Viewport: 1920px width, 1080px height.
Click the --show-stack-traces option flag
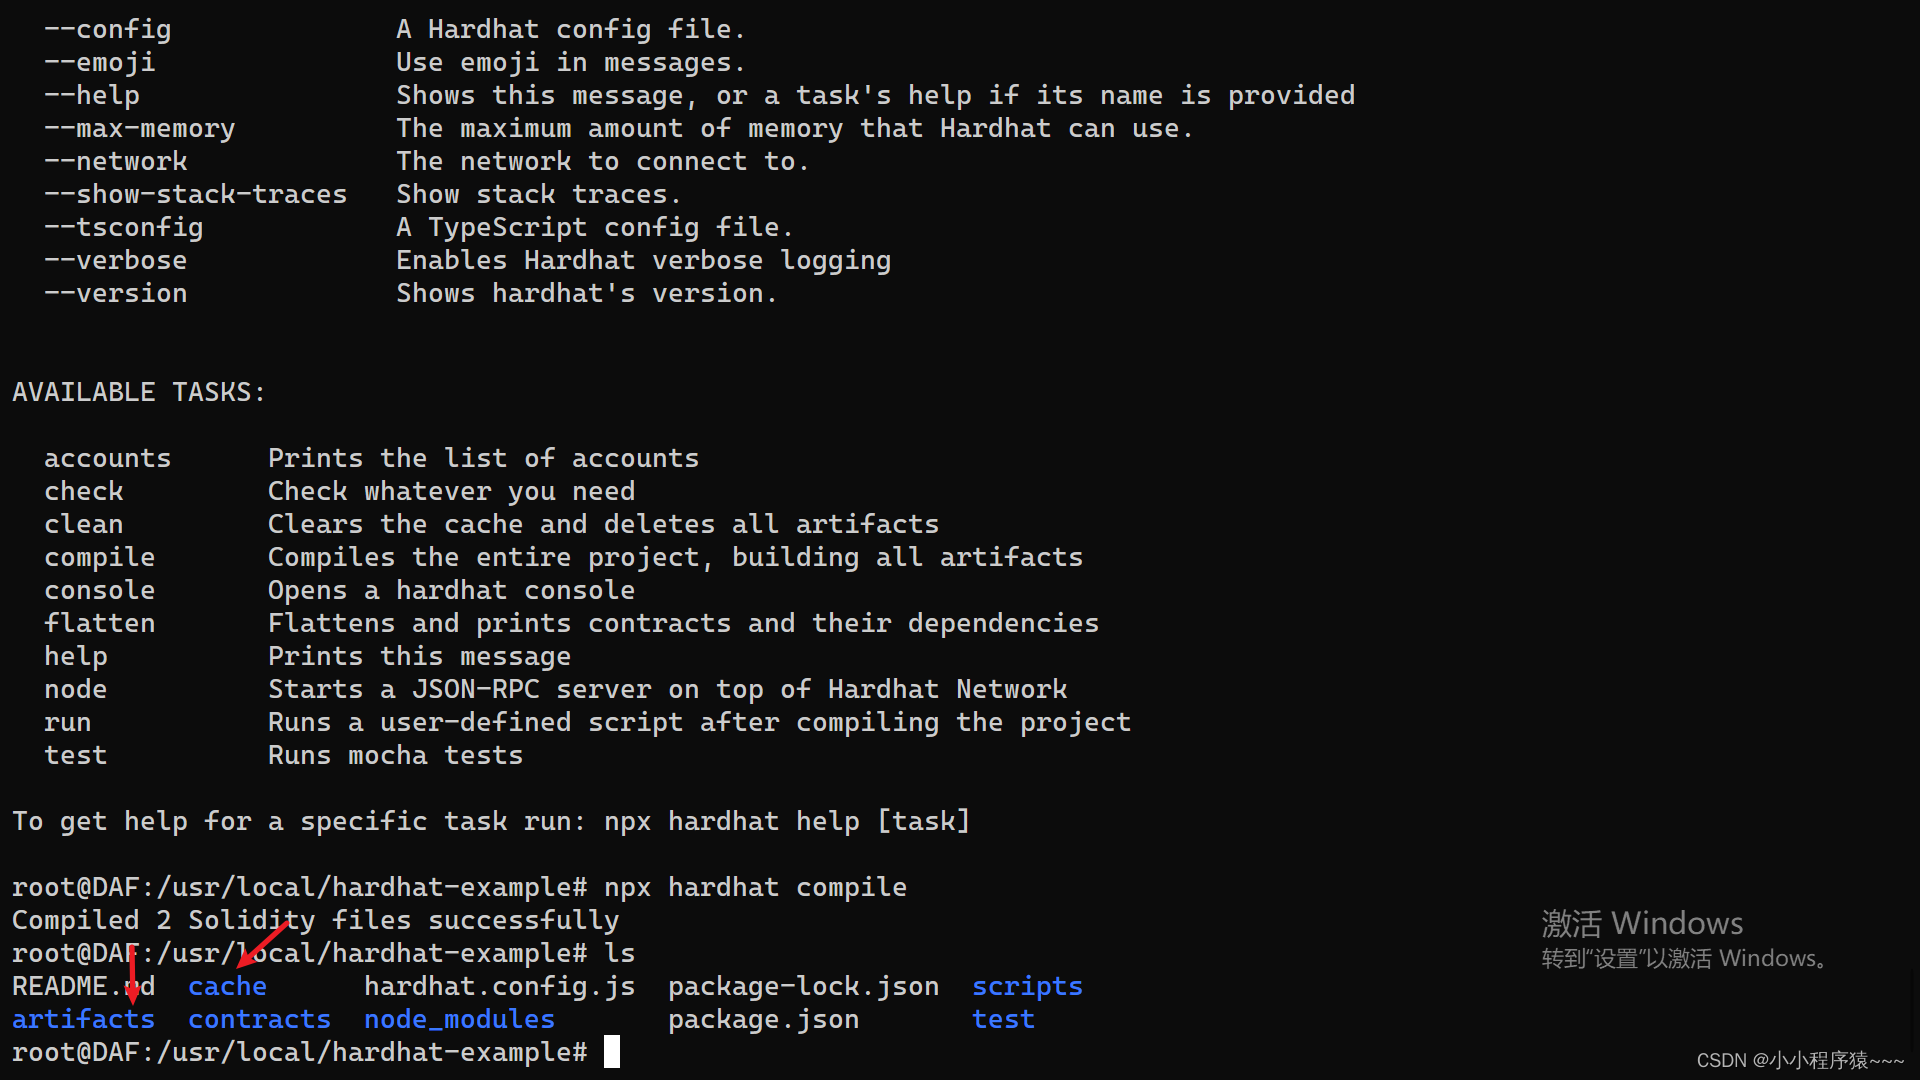coord(195,194)
